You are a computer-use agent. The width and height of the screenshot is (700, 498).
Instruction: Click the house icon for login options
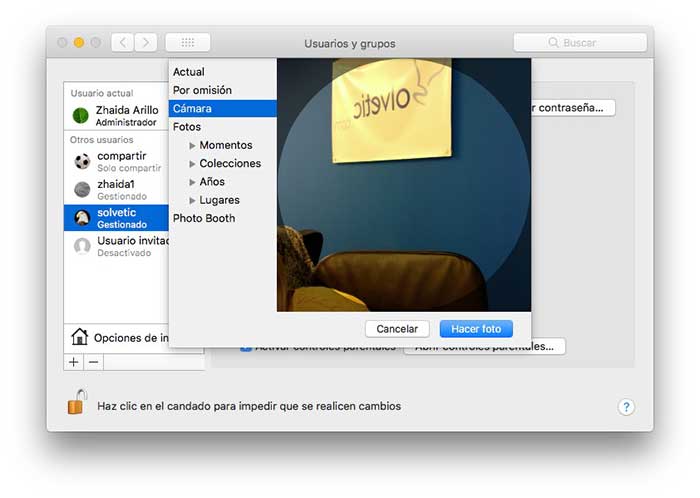[x=79, y=337]
